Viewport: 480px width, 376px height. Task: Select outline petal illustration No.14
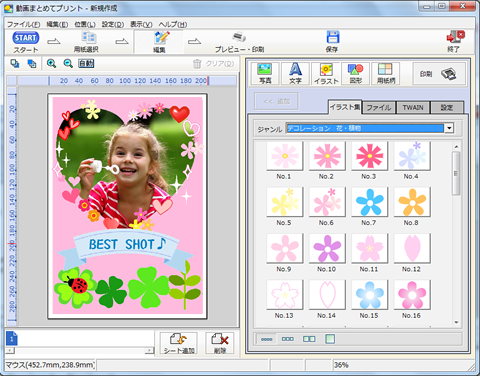[x=327, y=294]
